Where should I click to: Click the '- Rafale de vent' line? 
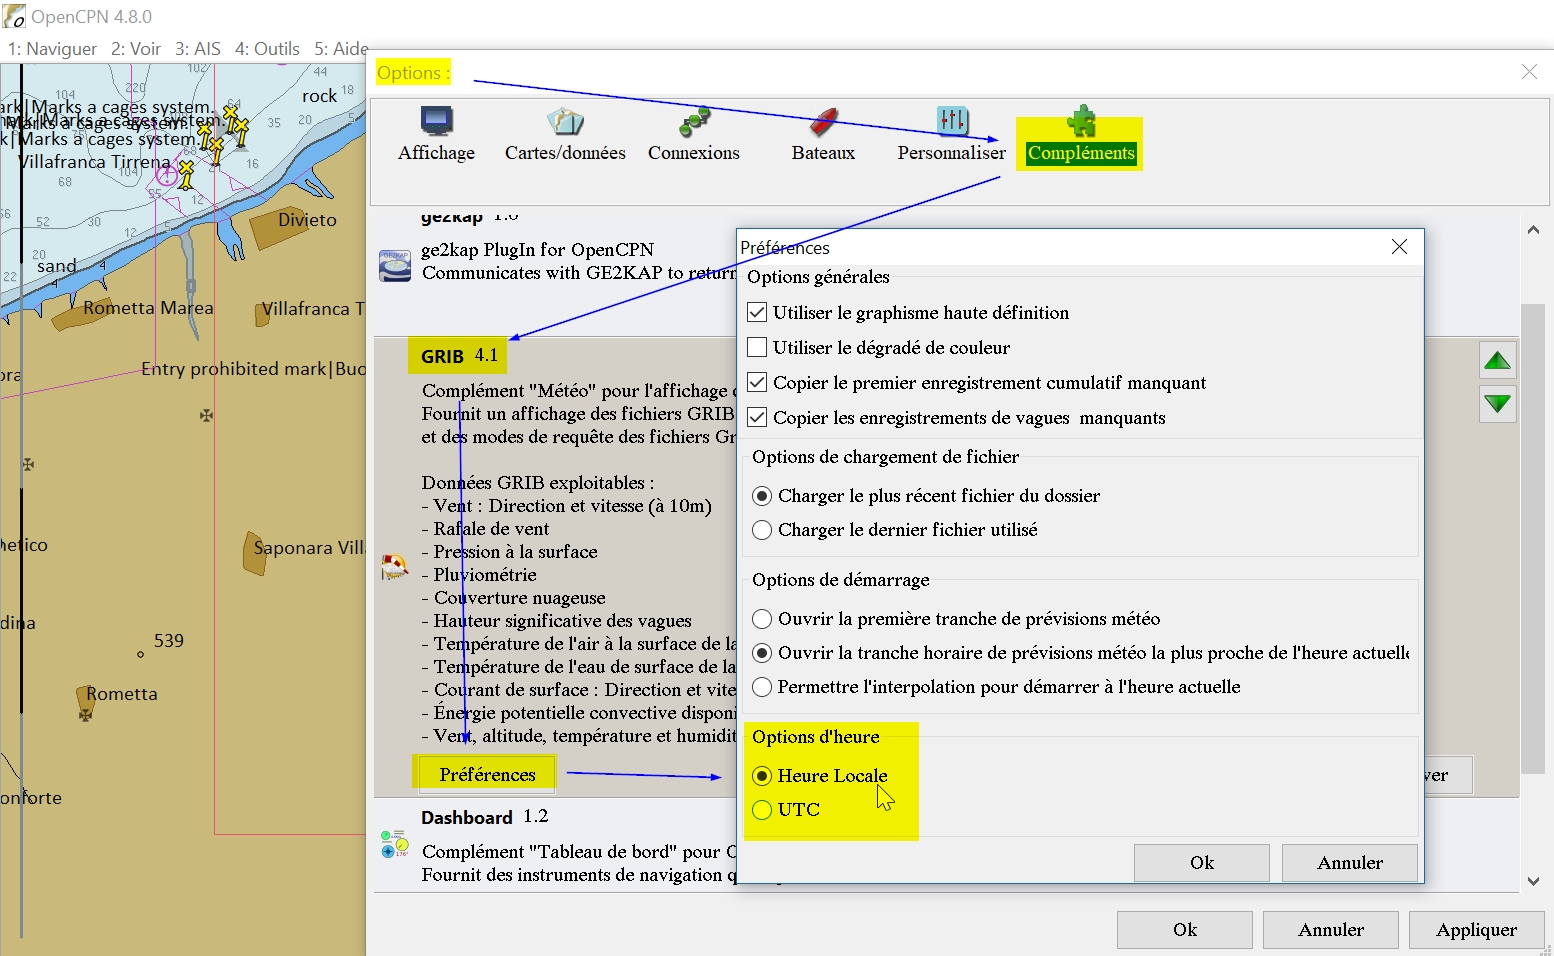point(485,529)
